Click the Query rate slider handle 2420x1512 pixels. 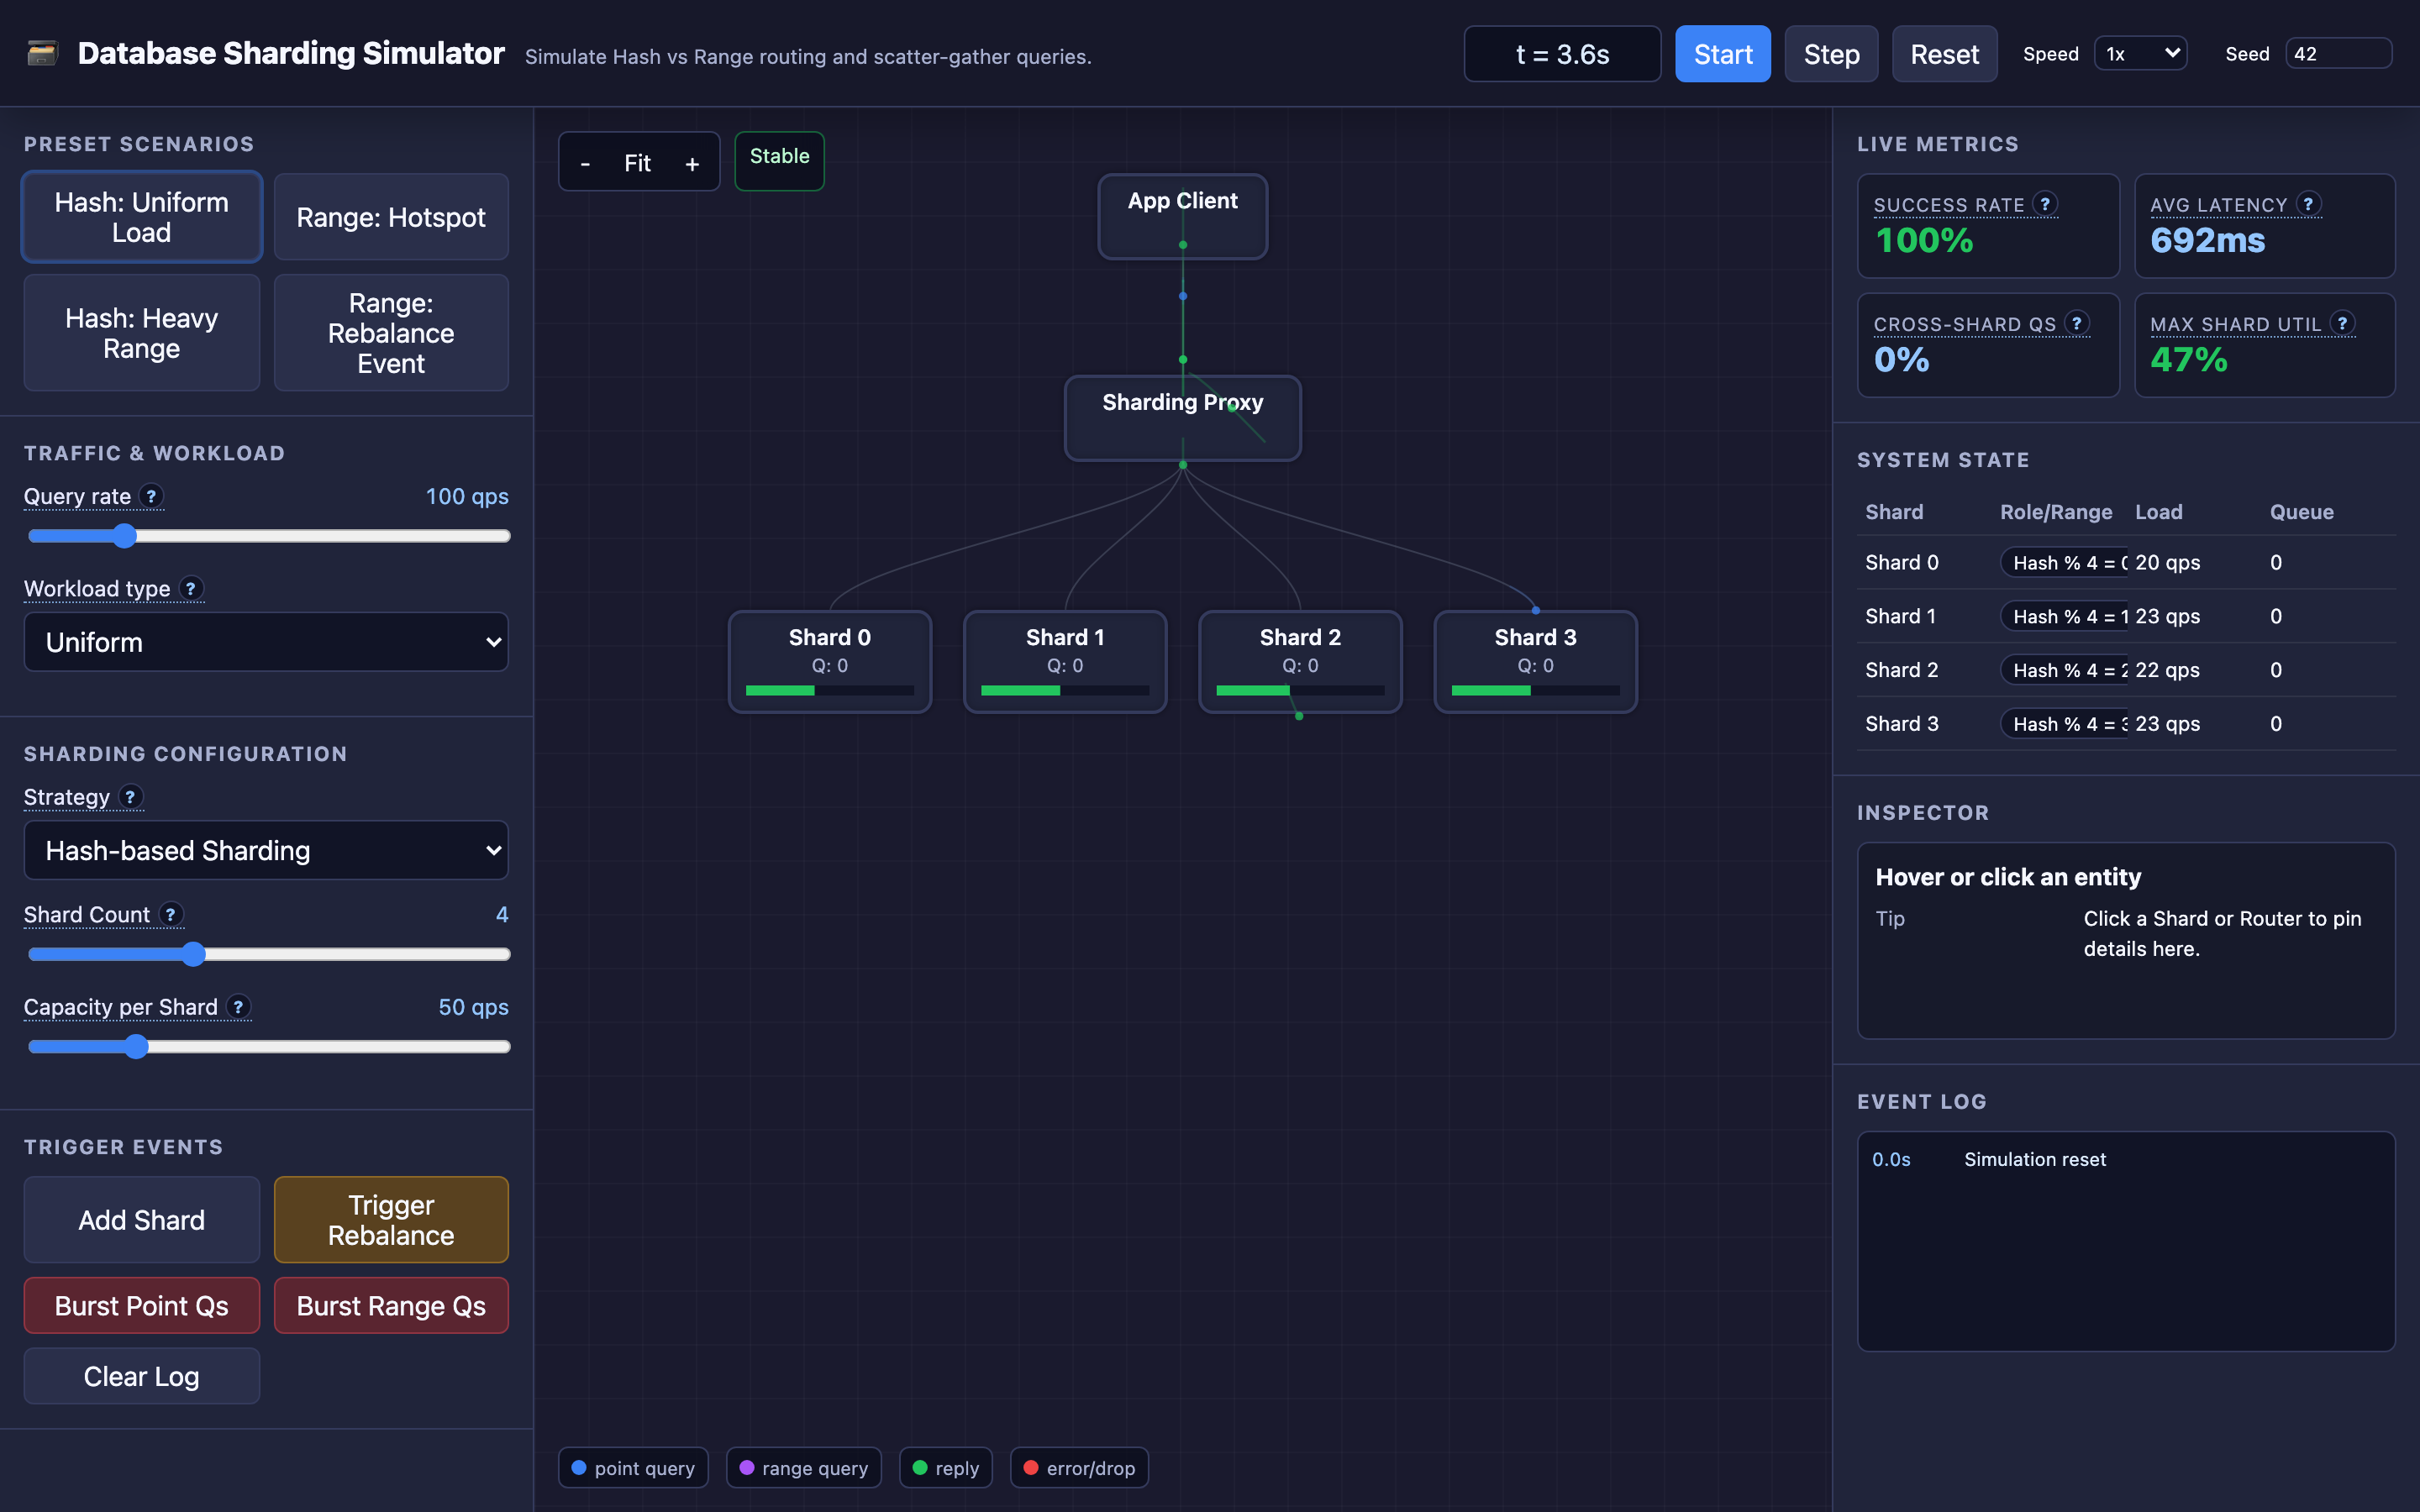click(x=124, y=536)
